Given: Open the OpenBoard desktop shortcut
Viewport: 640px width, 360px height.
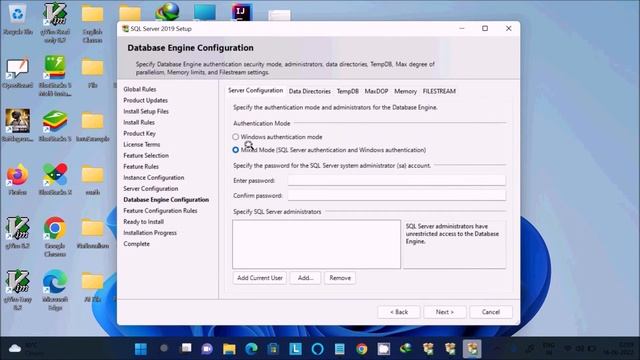Looking at the screenshot, I should tap(18, 73).
